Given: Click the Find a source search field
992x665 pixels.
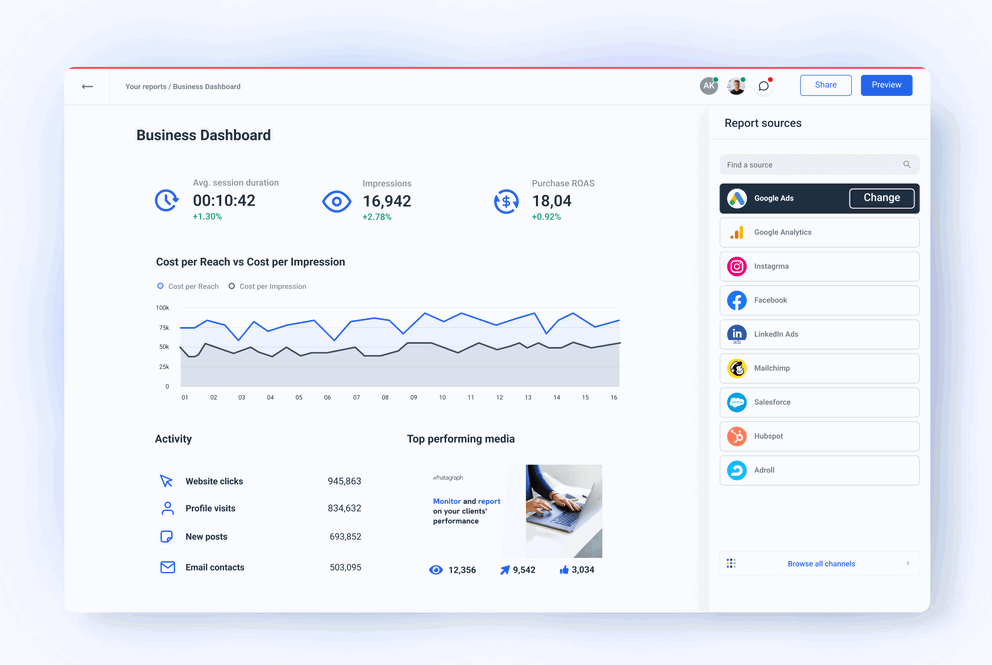Looking at the screenshot, I should 810,164.
